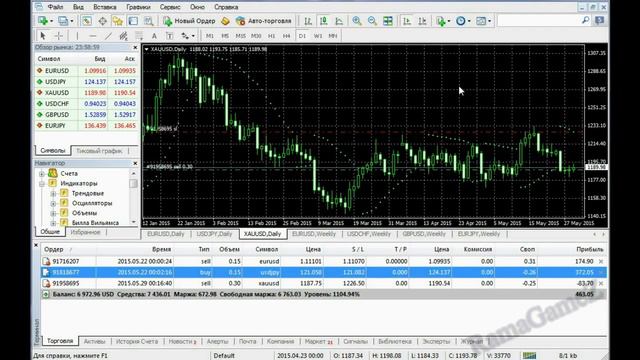
Task: Expand the Счета tree node
Action: [42, 174]
